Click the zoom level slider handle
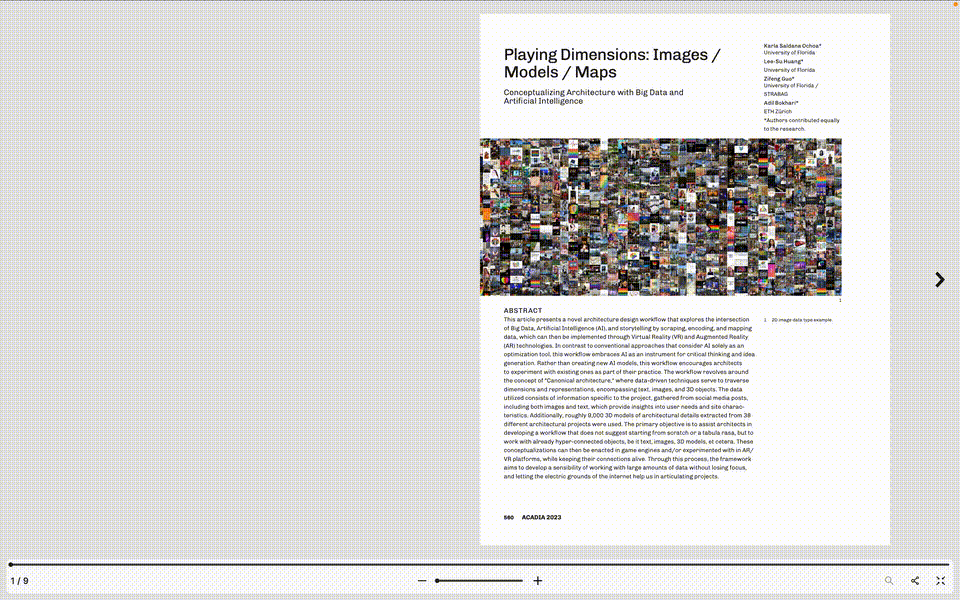This screenshot has width=960, height=600. pos(437,580)
